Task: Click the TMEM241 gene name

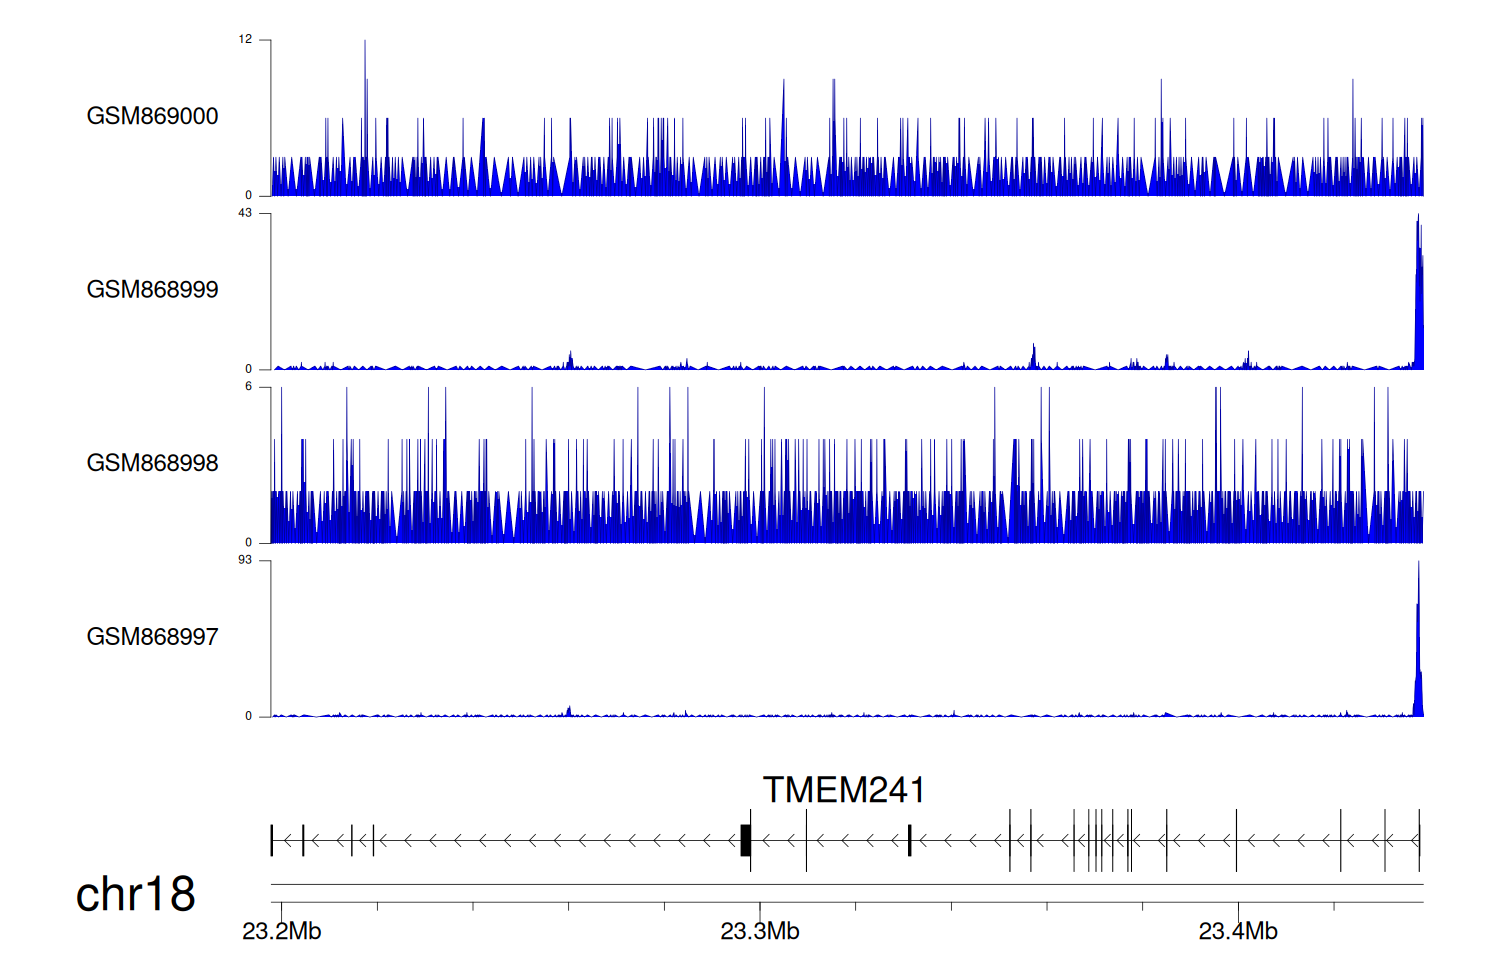Action: 843,790
